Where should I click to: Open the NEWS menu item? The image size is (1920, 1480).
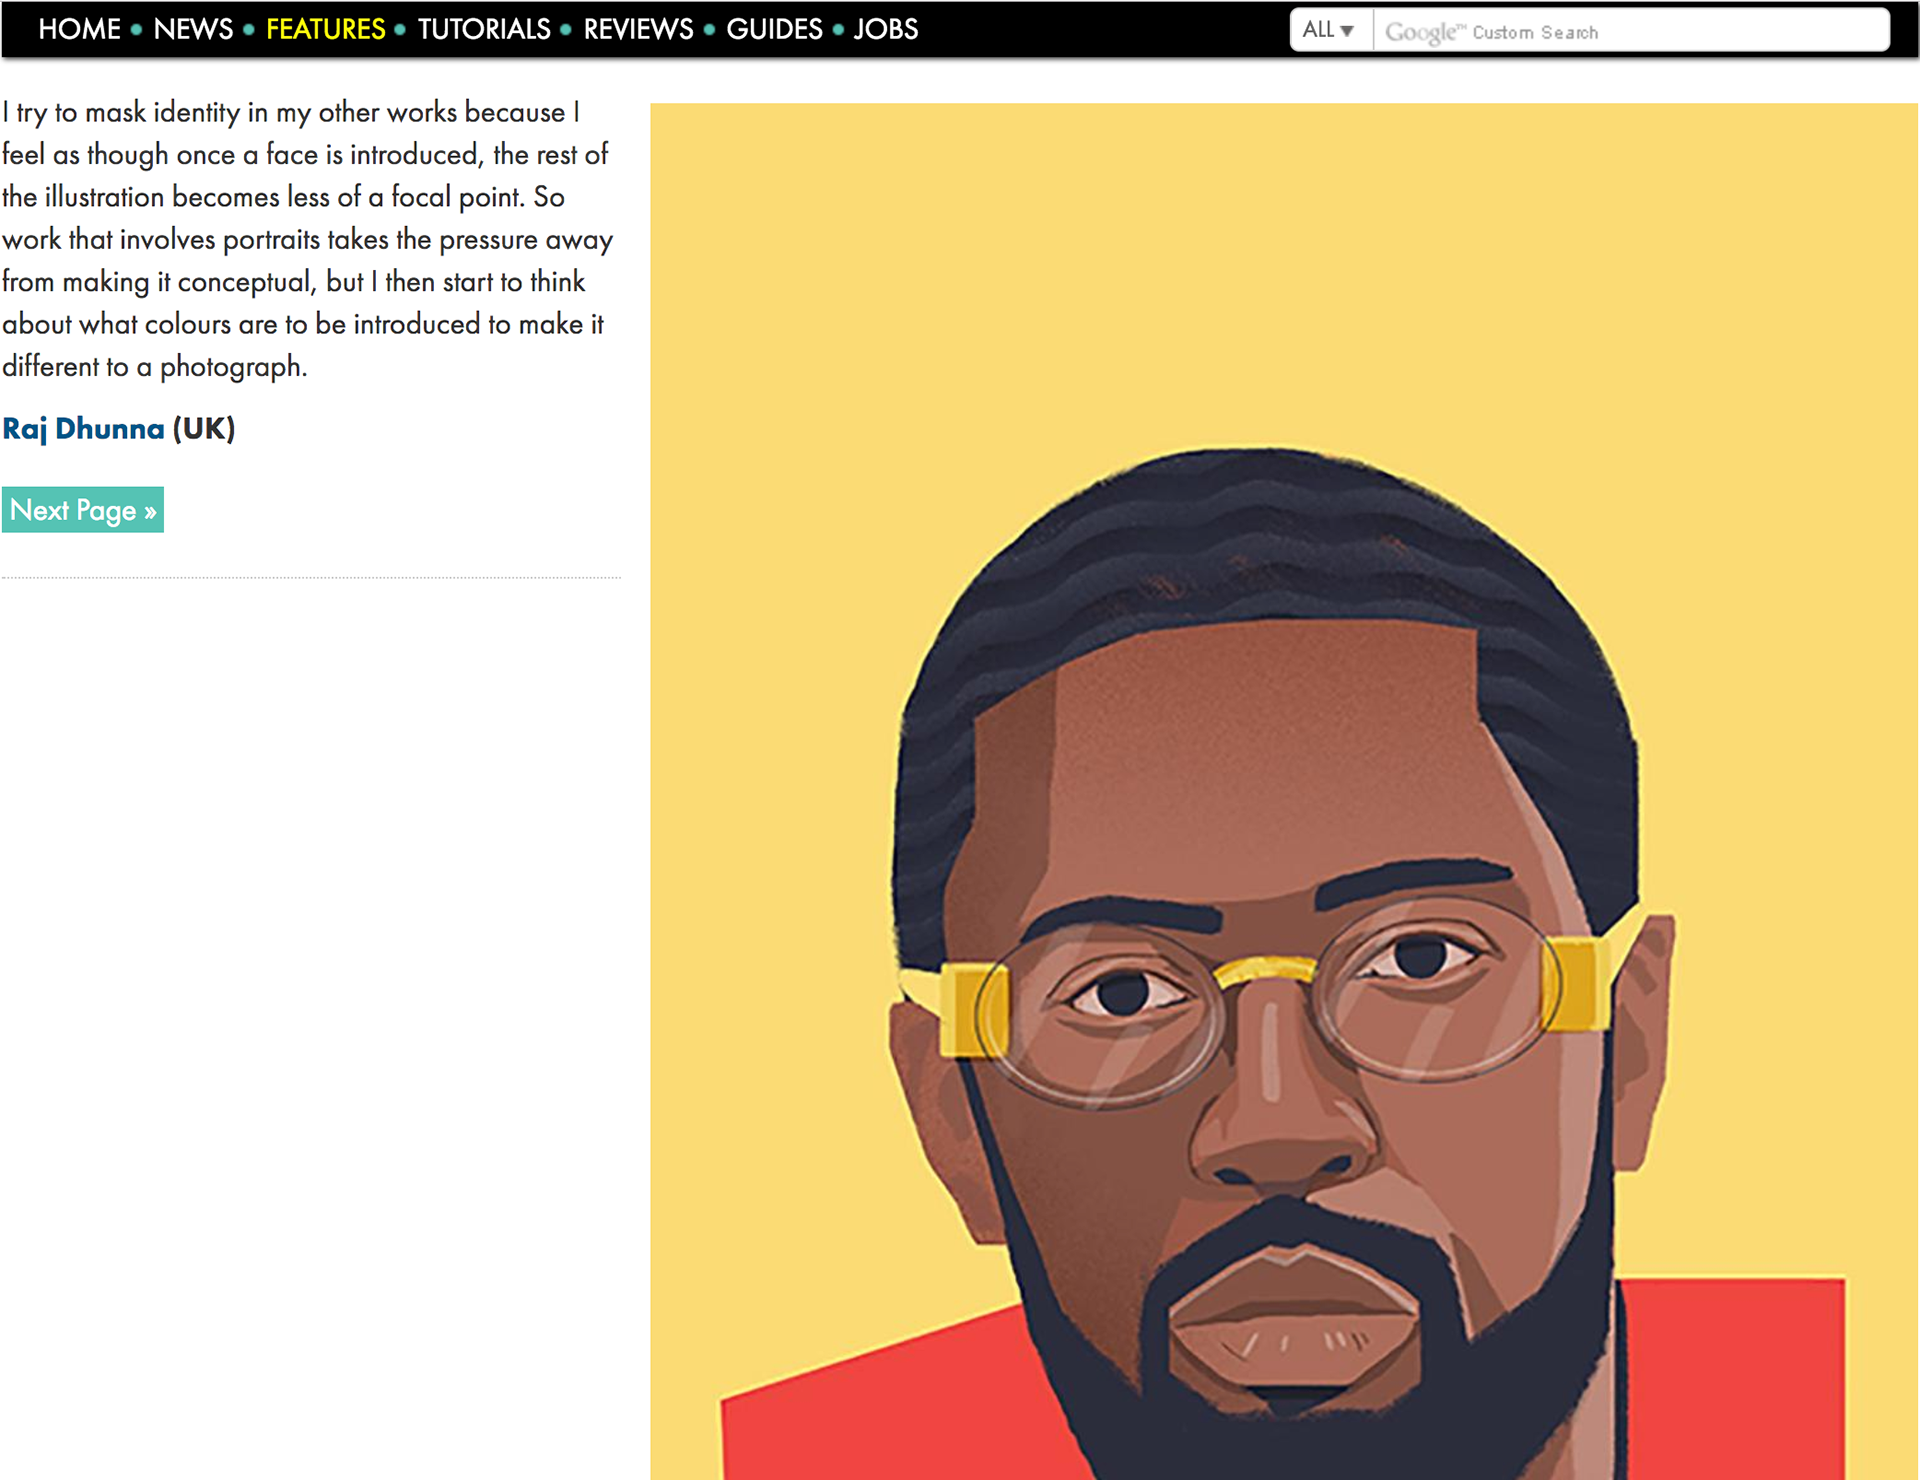(193, 29)
